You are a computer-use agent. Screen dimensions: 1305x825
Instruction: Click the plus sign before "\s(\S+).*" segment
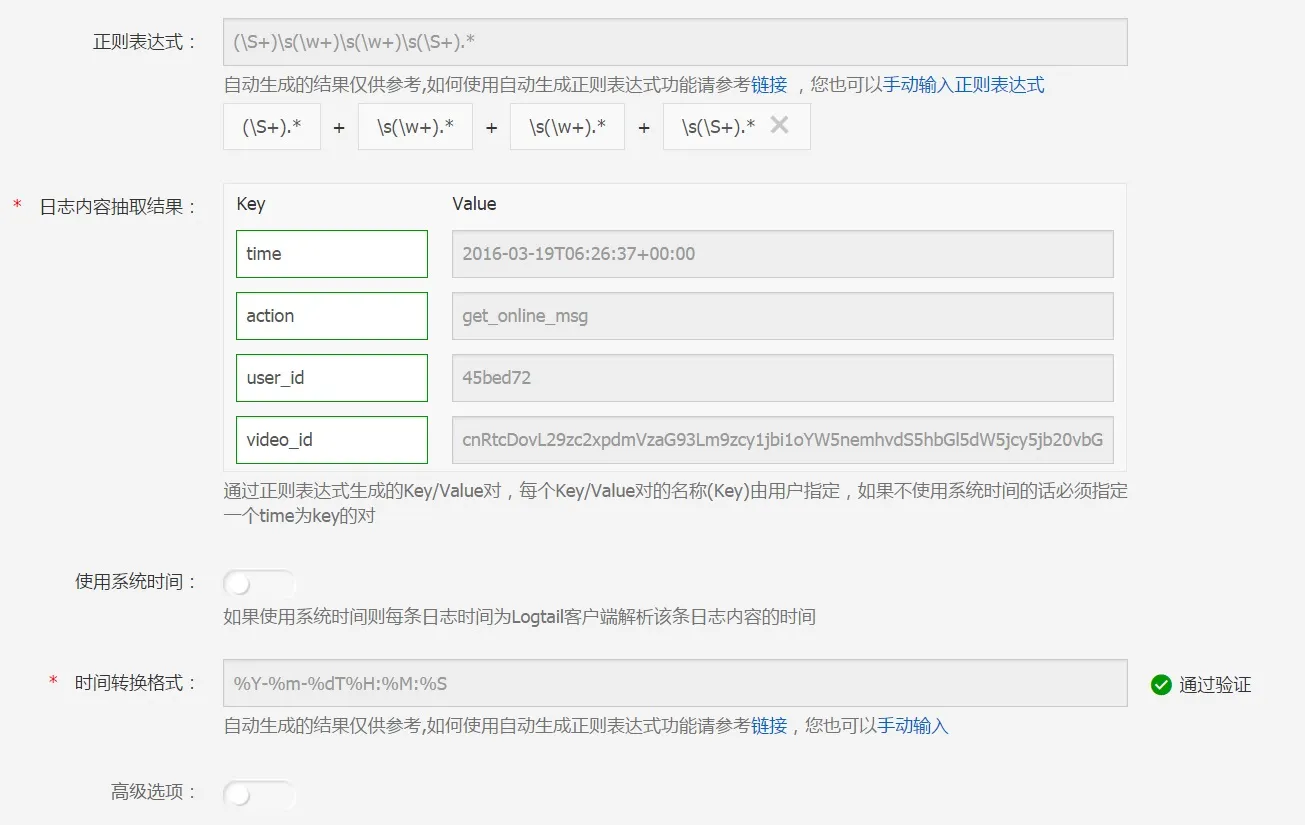643,126
